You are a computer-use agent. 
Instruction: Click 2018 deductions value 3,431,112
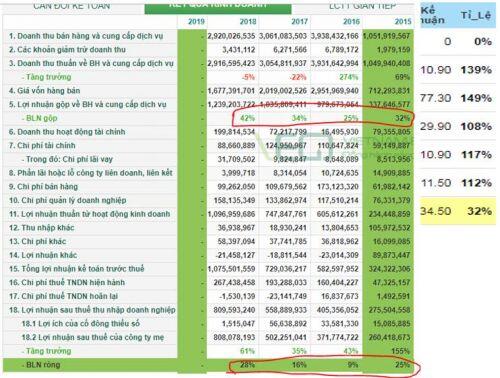pyautogui.click(x=239, y=50)
